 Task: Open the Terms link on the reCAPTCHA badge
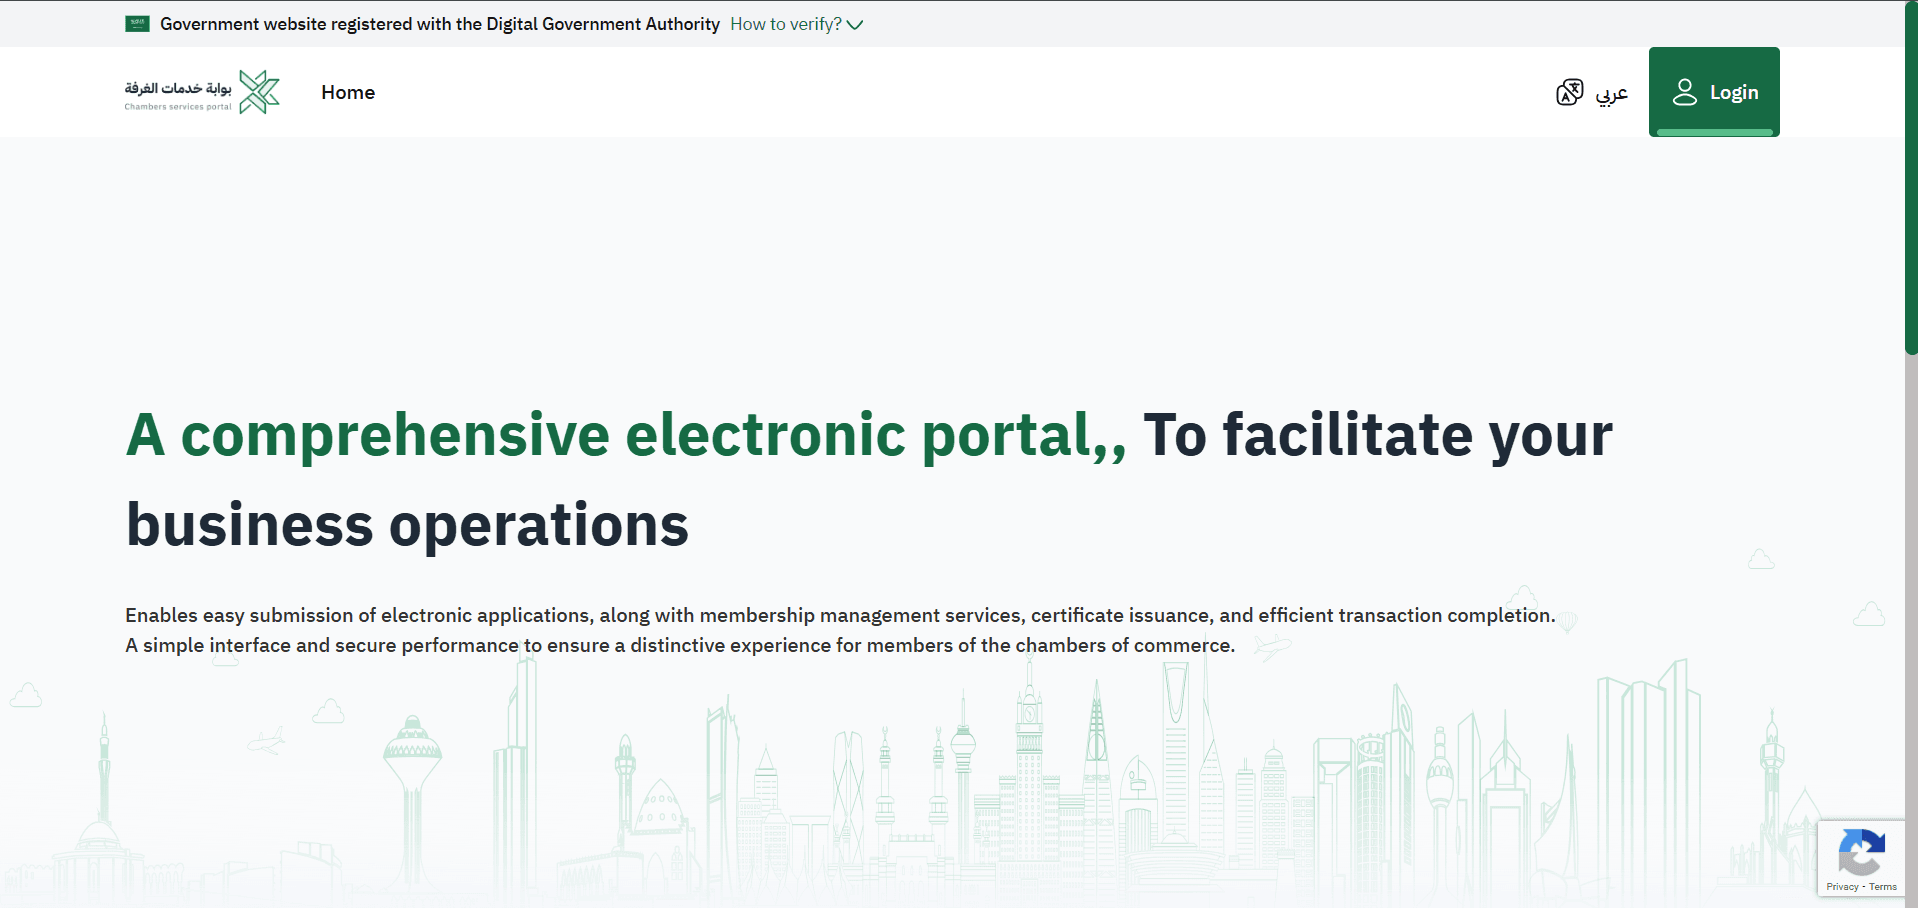[x=1885, y=887]
